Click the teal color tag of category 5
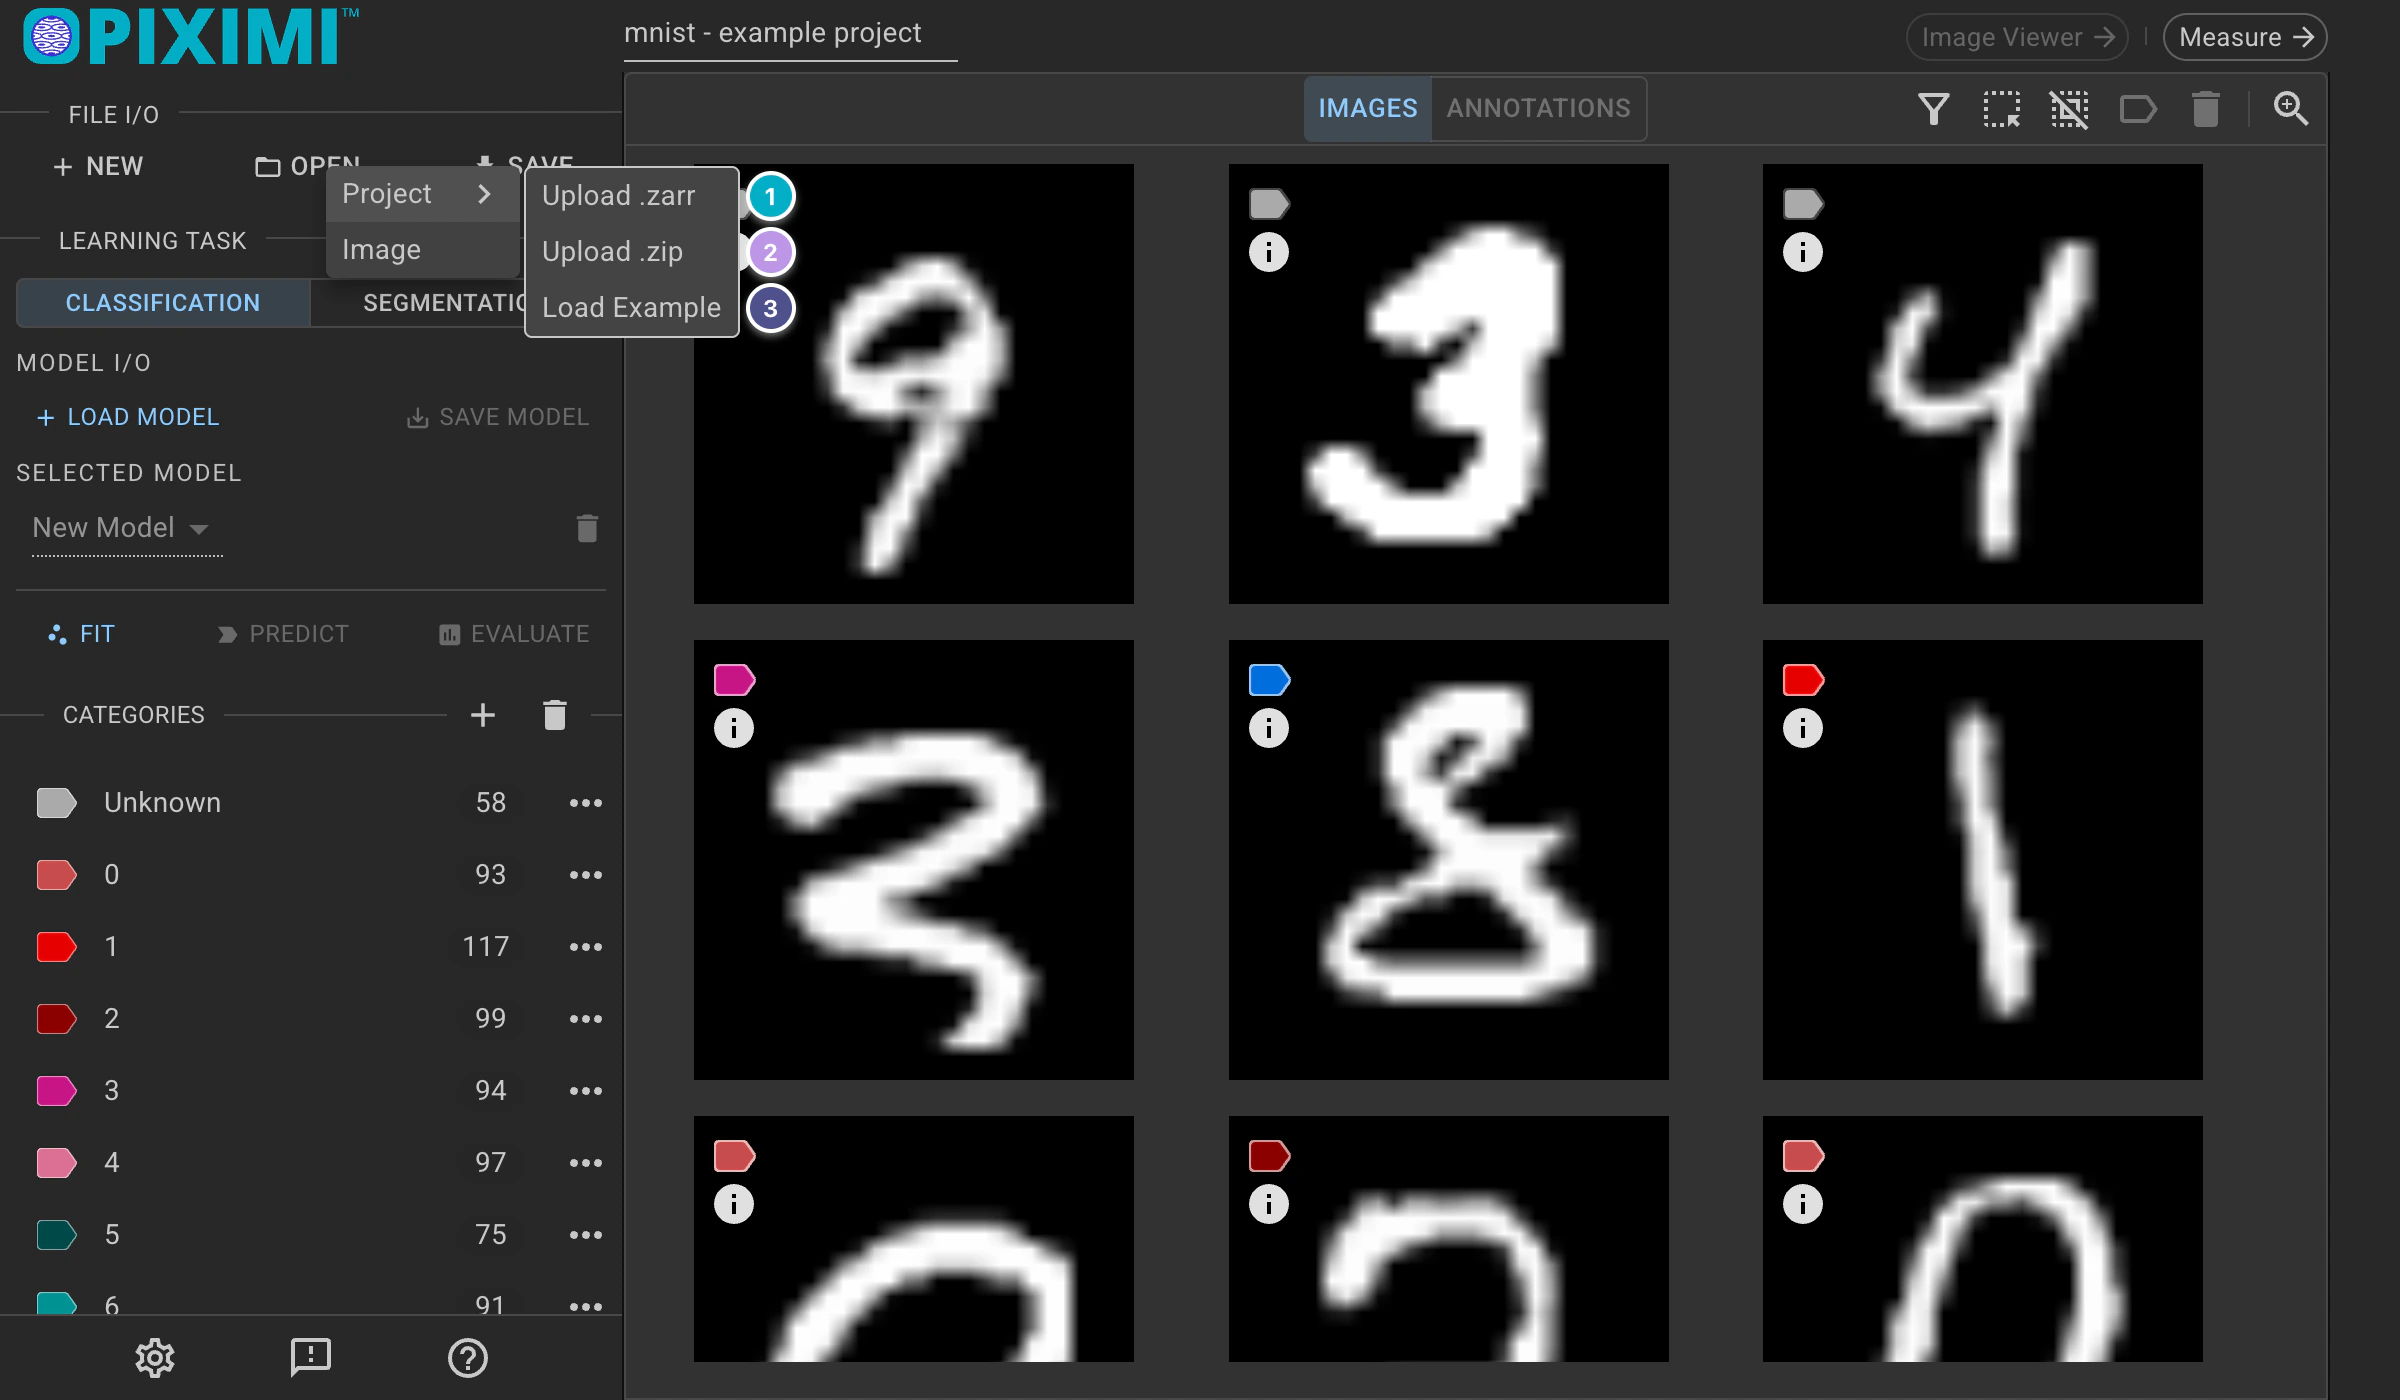 tap(56, 1235)
